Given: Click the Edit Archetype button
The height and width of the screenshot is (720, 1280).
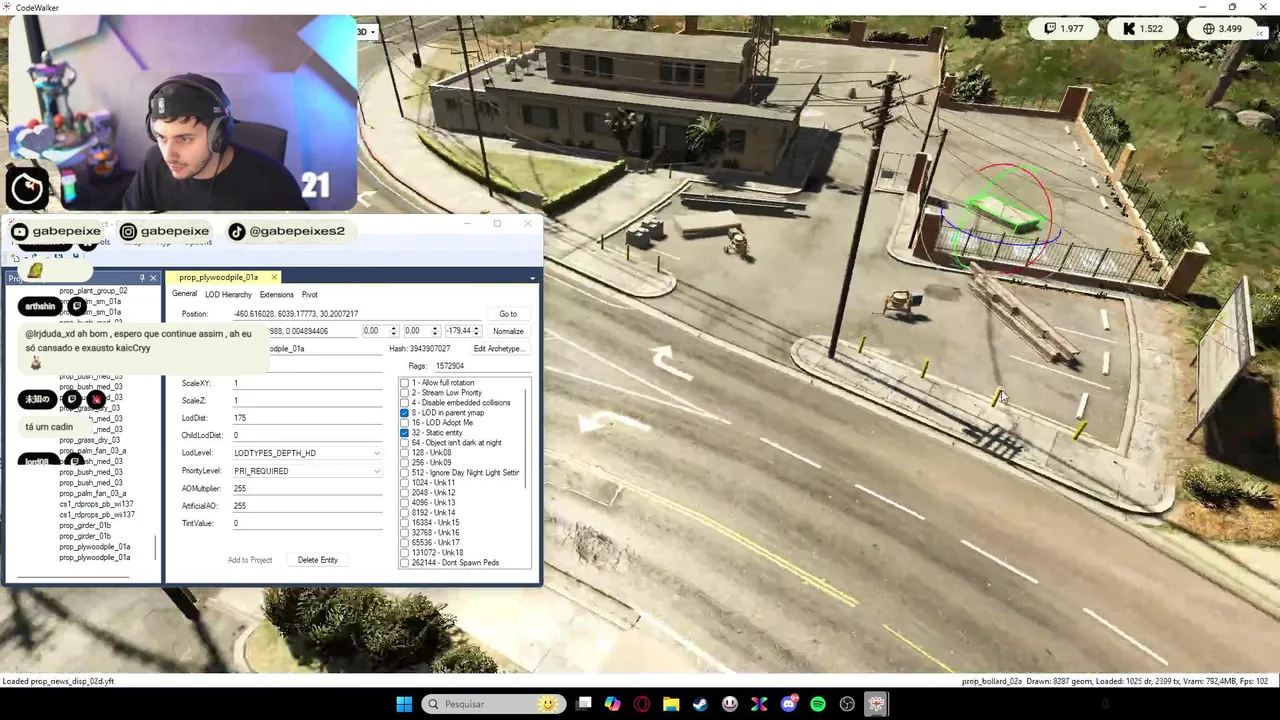Looking at the screenshot, I should (498, 349).
